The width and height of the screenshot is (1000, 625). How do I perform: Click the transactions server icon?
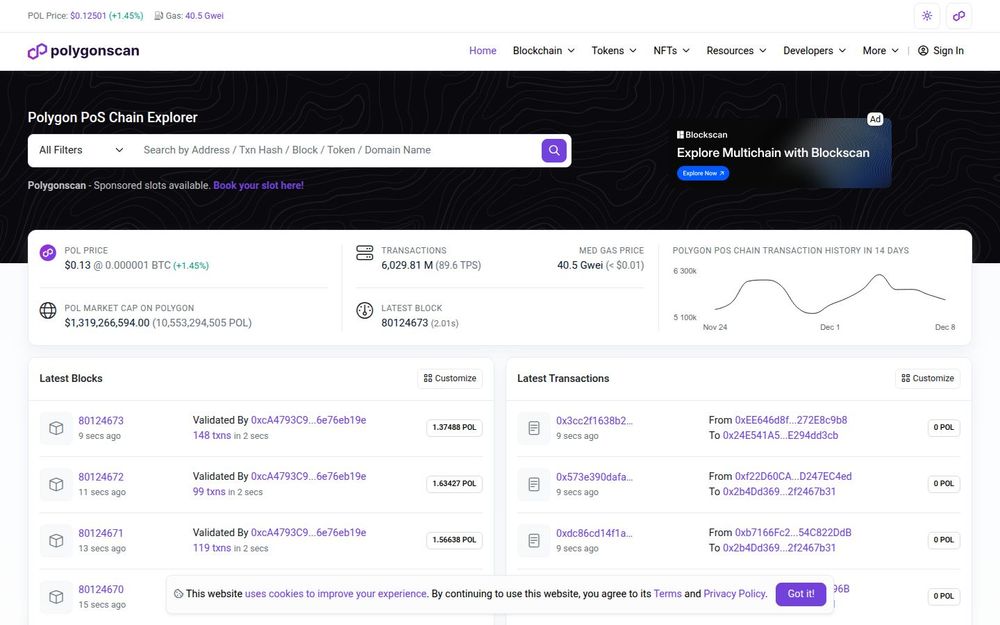click(x=365, y=253)
